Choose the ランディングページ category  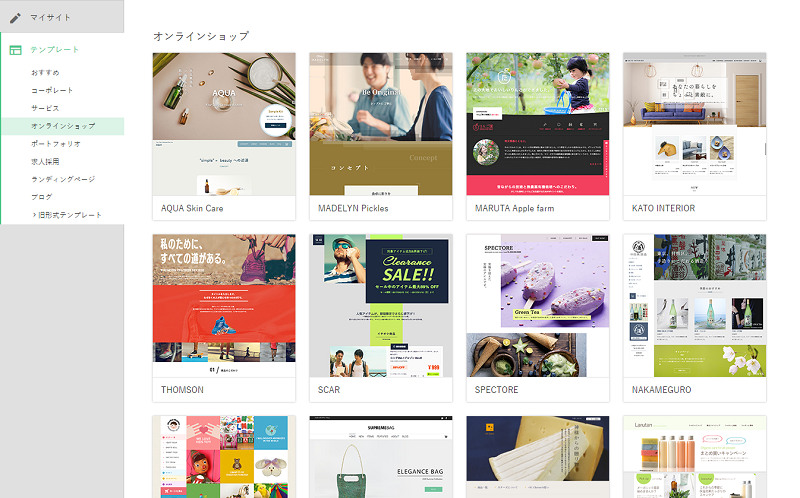pyautogui.click(x=63, y=179)
